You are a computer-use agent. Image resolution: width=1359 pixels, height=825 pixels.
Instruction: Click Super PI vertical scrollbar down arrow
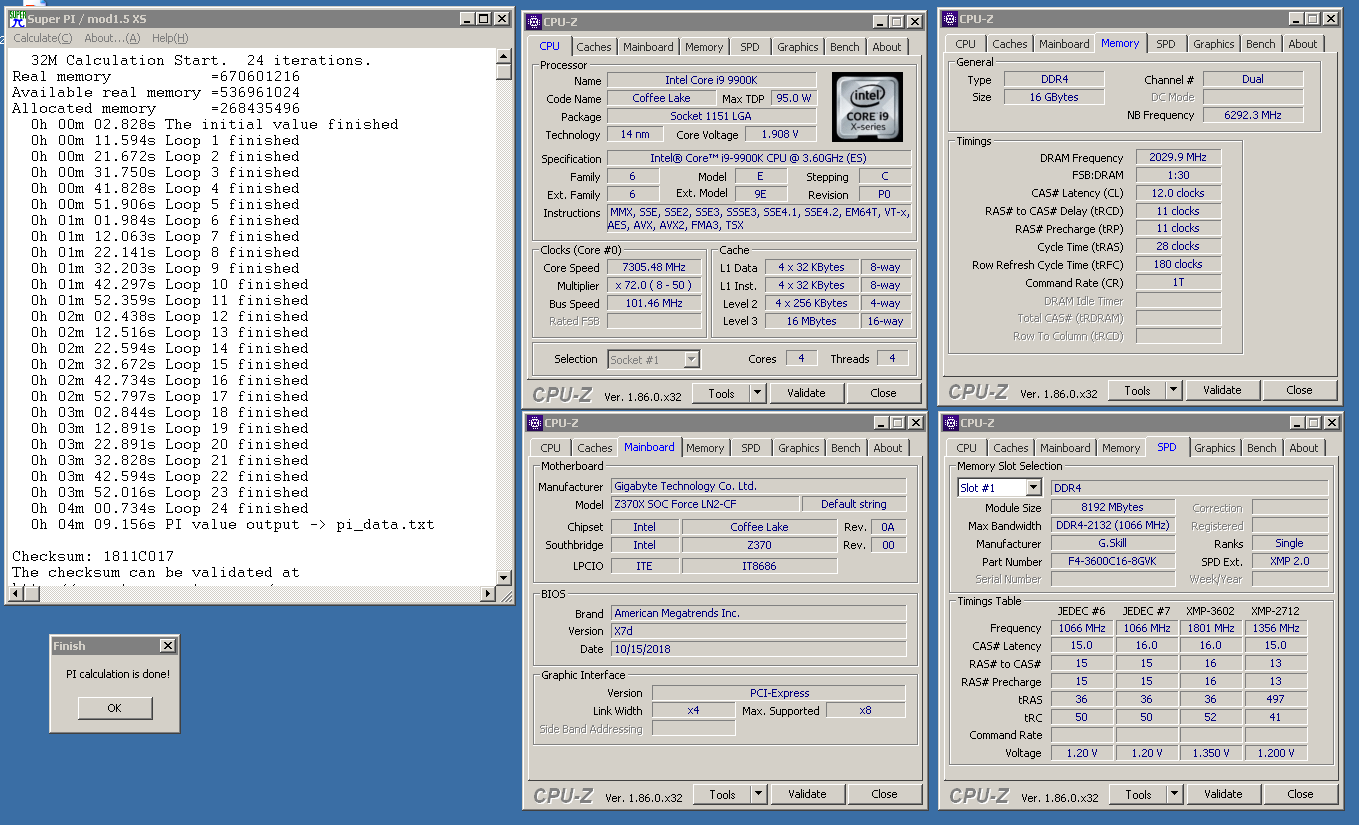tap(504, 578)
